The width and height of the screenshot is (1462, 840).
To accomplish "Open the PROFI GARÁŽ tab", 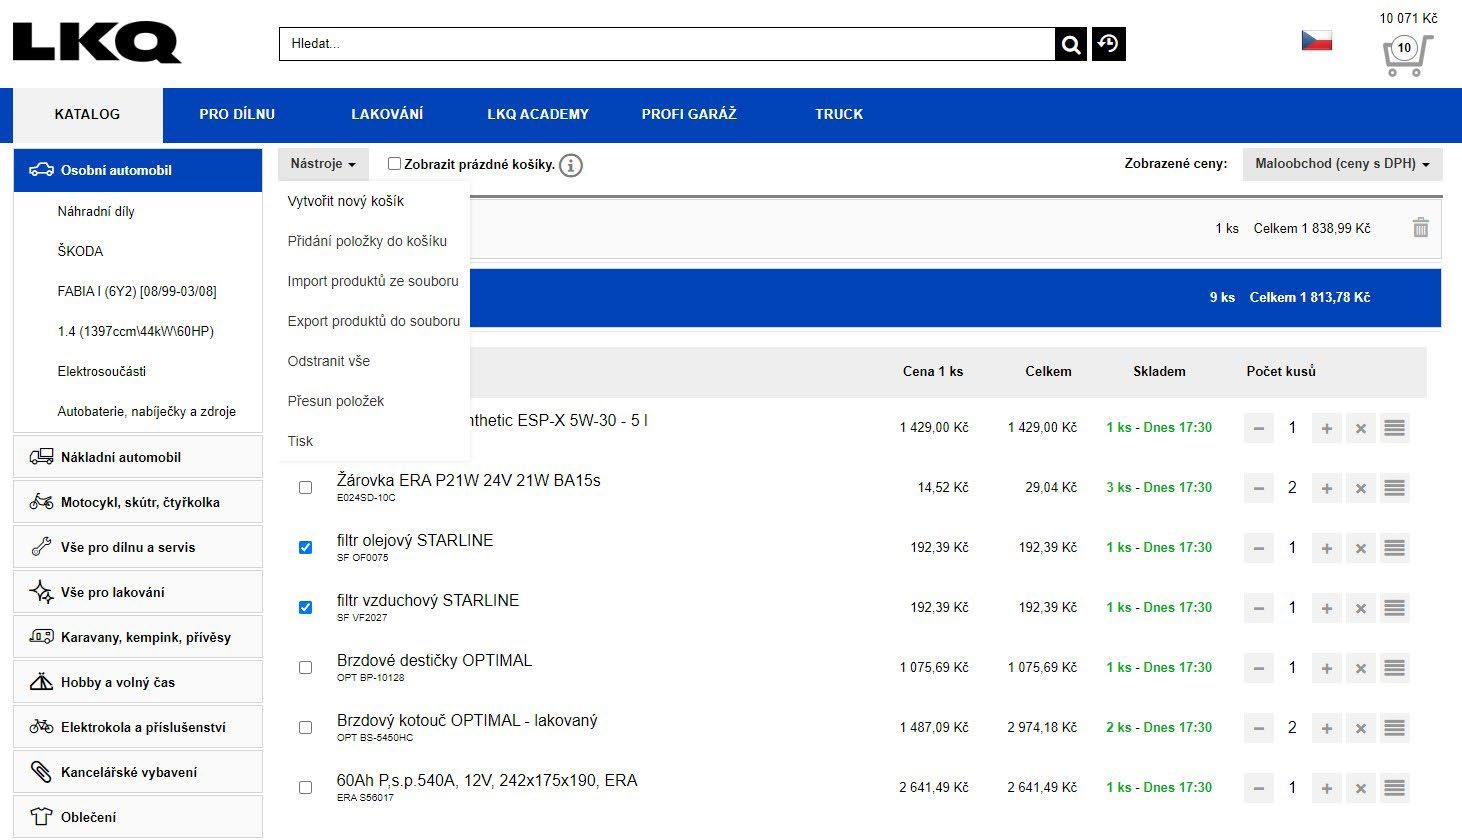I will [689, 114].
